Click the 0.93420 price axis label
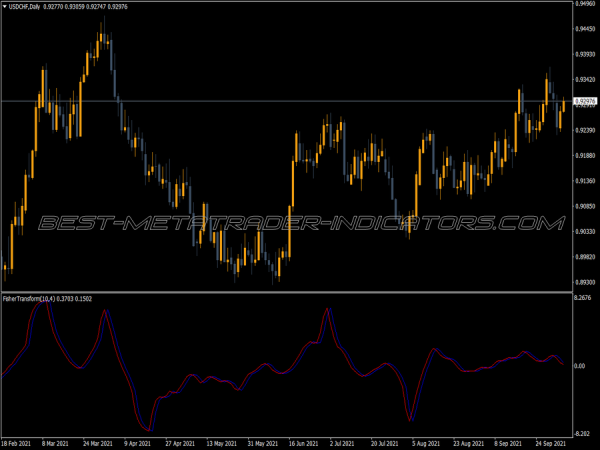The width and height of the screenshot is (600, 450). (x=585, y=80)
